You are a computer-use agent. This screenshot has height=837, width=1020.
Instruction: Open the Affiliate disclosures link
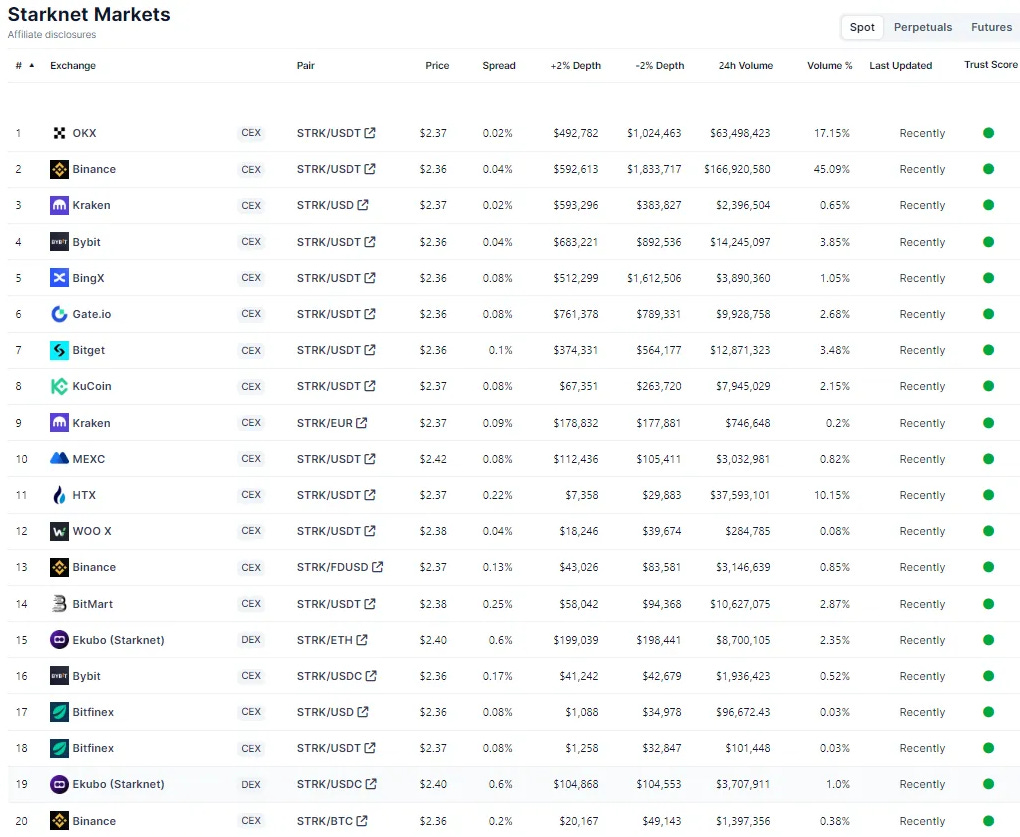tap(52, 34)
